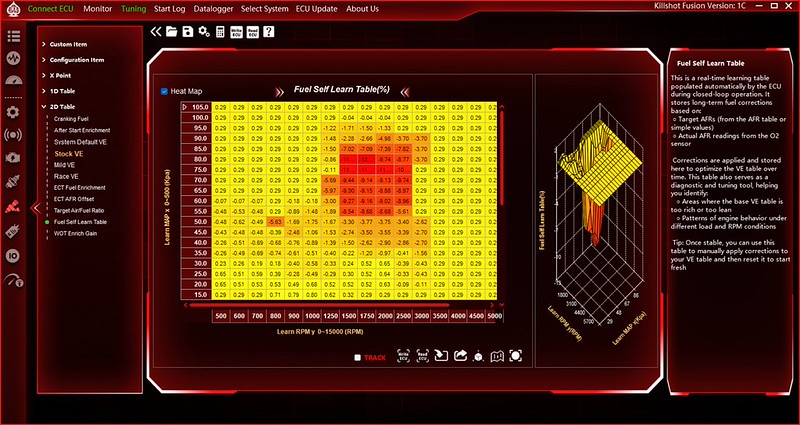Click Connect ECU in the menu bar
This screenshot has height=425, width=800.
[51, 9]
